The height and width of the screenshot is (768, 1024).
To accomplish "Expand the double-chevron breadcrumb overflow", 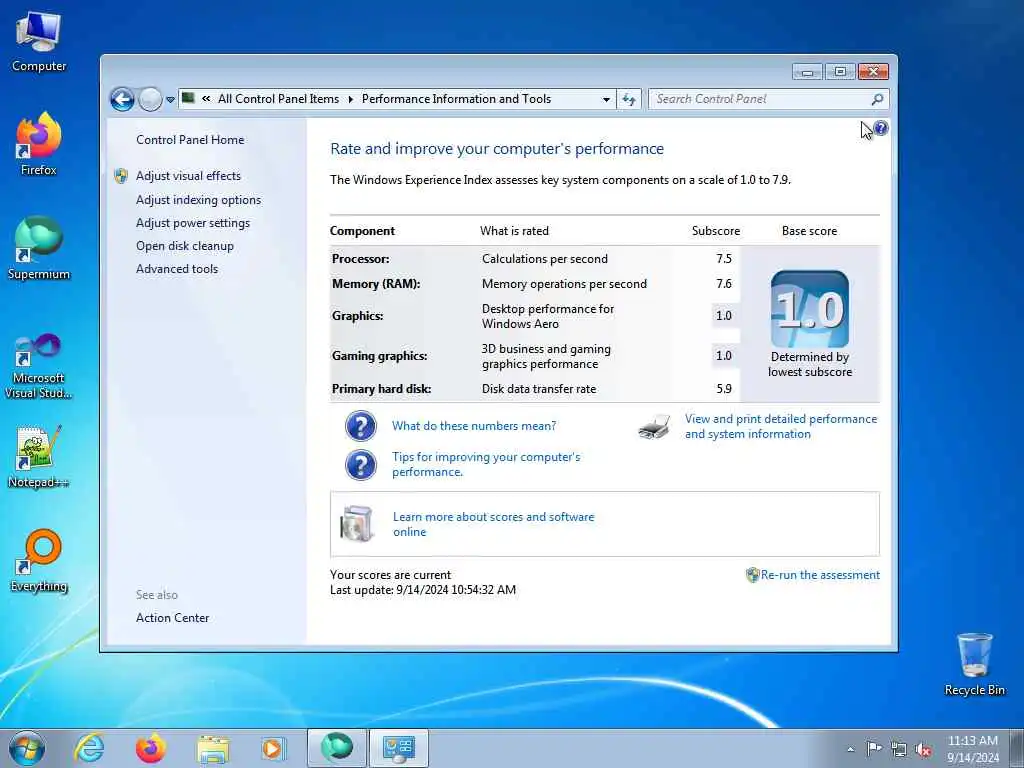I will (206, 99).
